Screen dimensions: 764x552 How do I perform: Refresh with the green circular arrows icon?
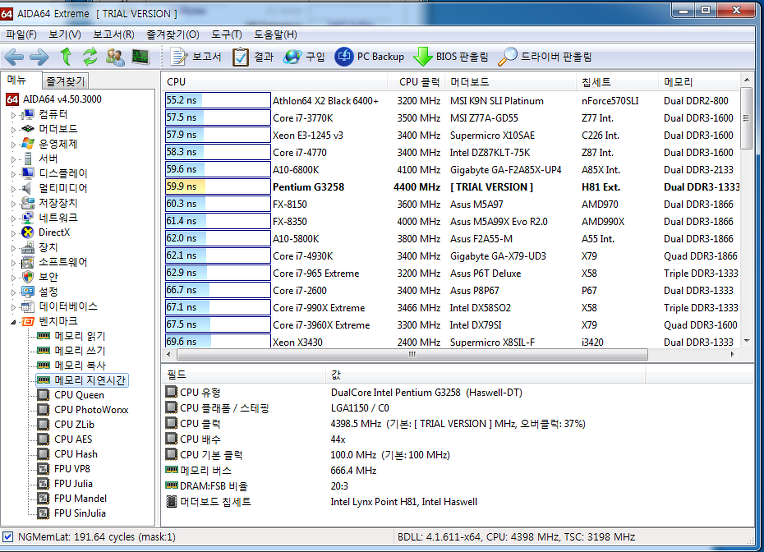pyautogui.click(x=90, y=57)
